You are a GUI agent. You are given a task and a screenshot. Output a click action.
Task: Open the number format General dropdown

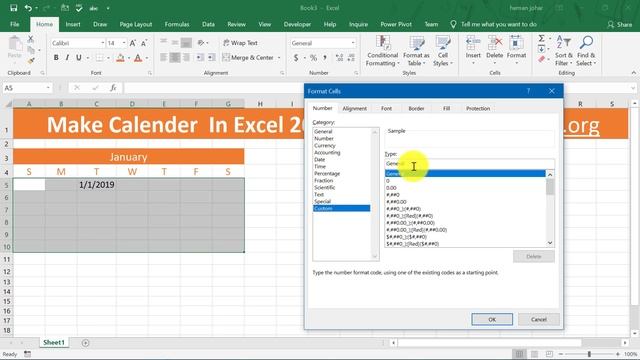coord(353,43)
